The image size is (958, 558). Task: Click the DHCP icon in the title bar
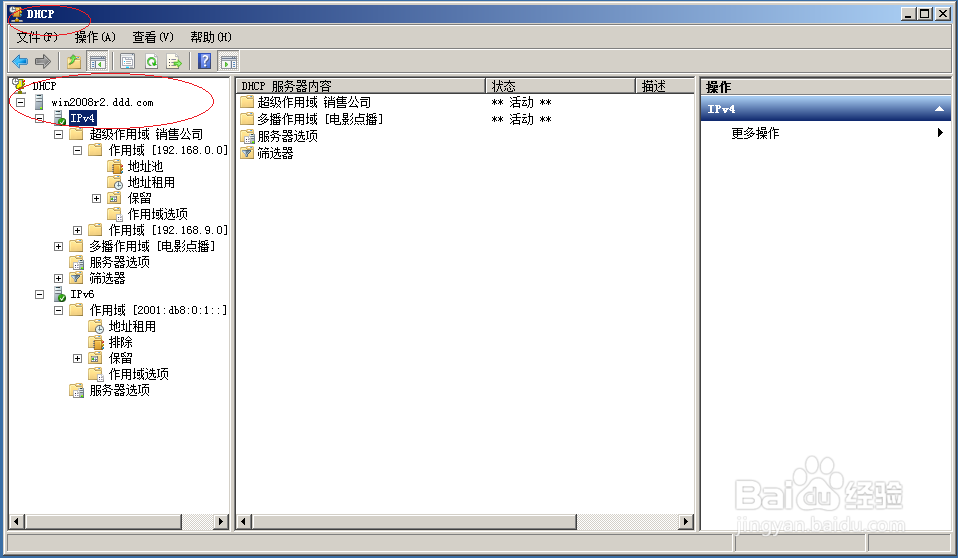pos(16,13)
